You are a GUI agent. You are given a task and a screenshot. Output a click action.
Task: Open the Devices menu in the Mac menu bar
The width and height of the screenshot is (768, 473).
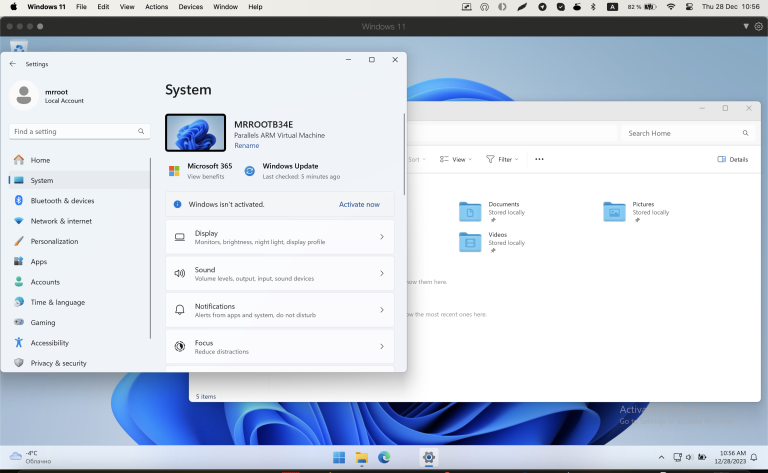(x=190, y=7)
